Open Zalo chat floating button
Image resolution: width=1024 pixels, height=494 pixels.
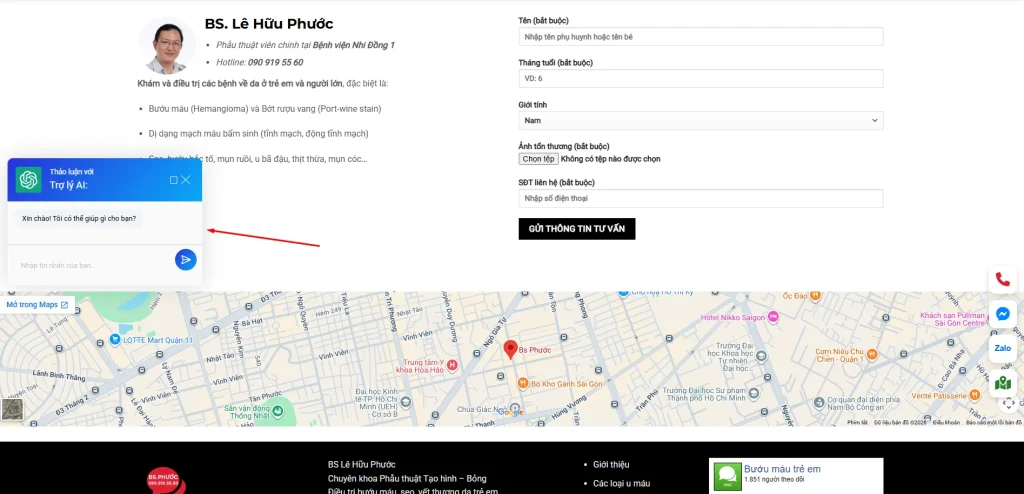1002,348
